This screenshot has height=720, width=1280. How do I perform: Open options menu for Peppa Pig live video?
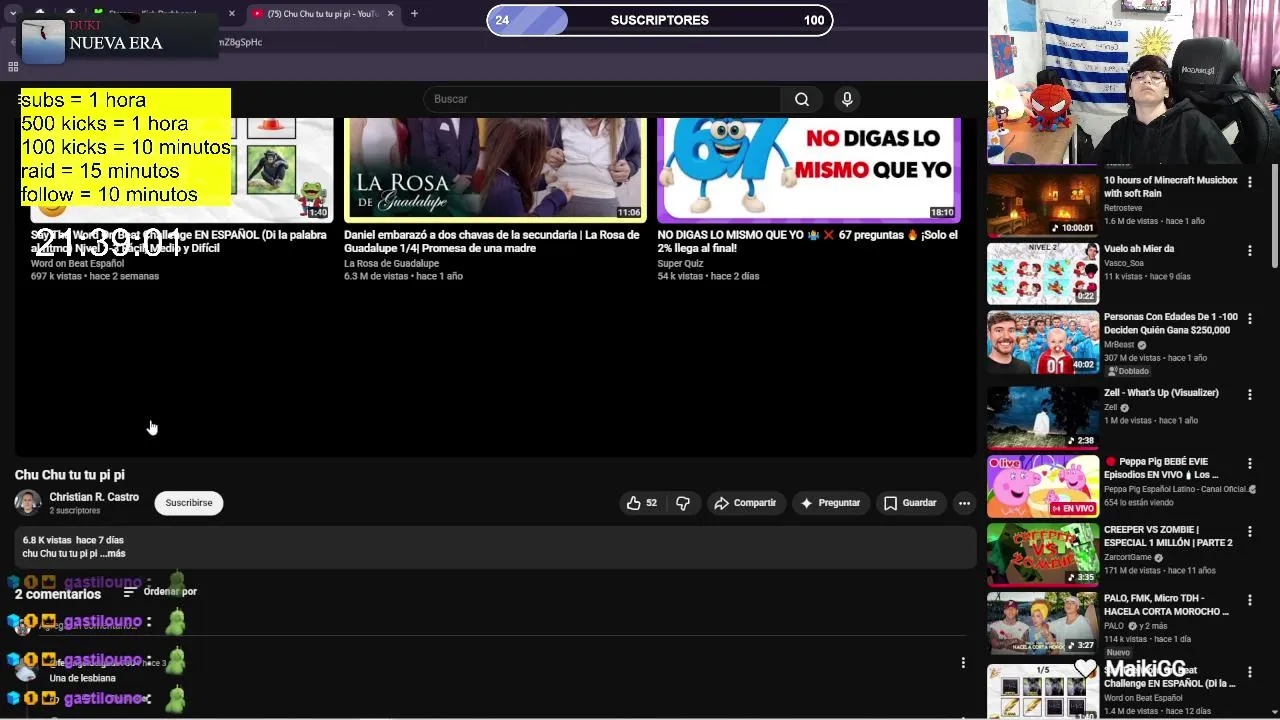coord(1249,464)
